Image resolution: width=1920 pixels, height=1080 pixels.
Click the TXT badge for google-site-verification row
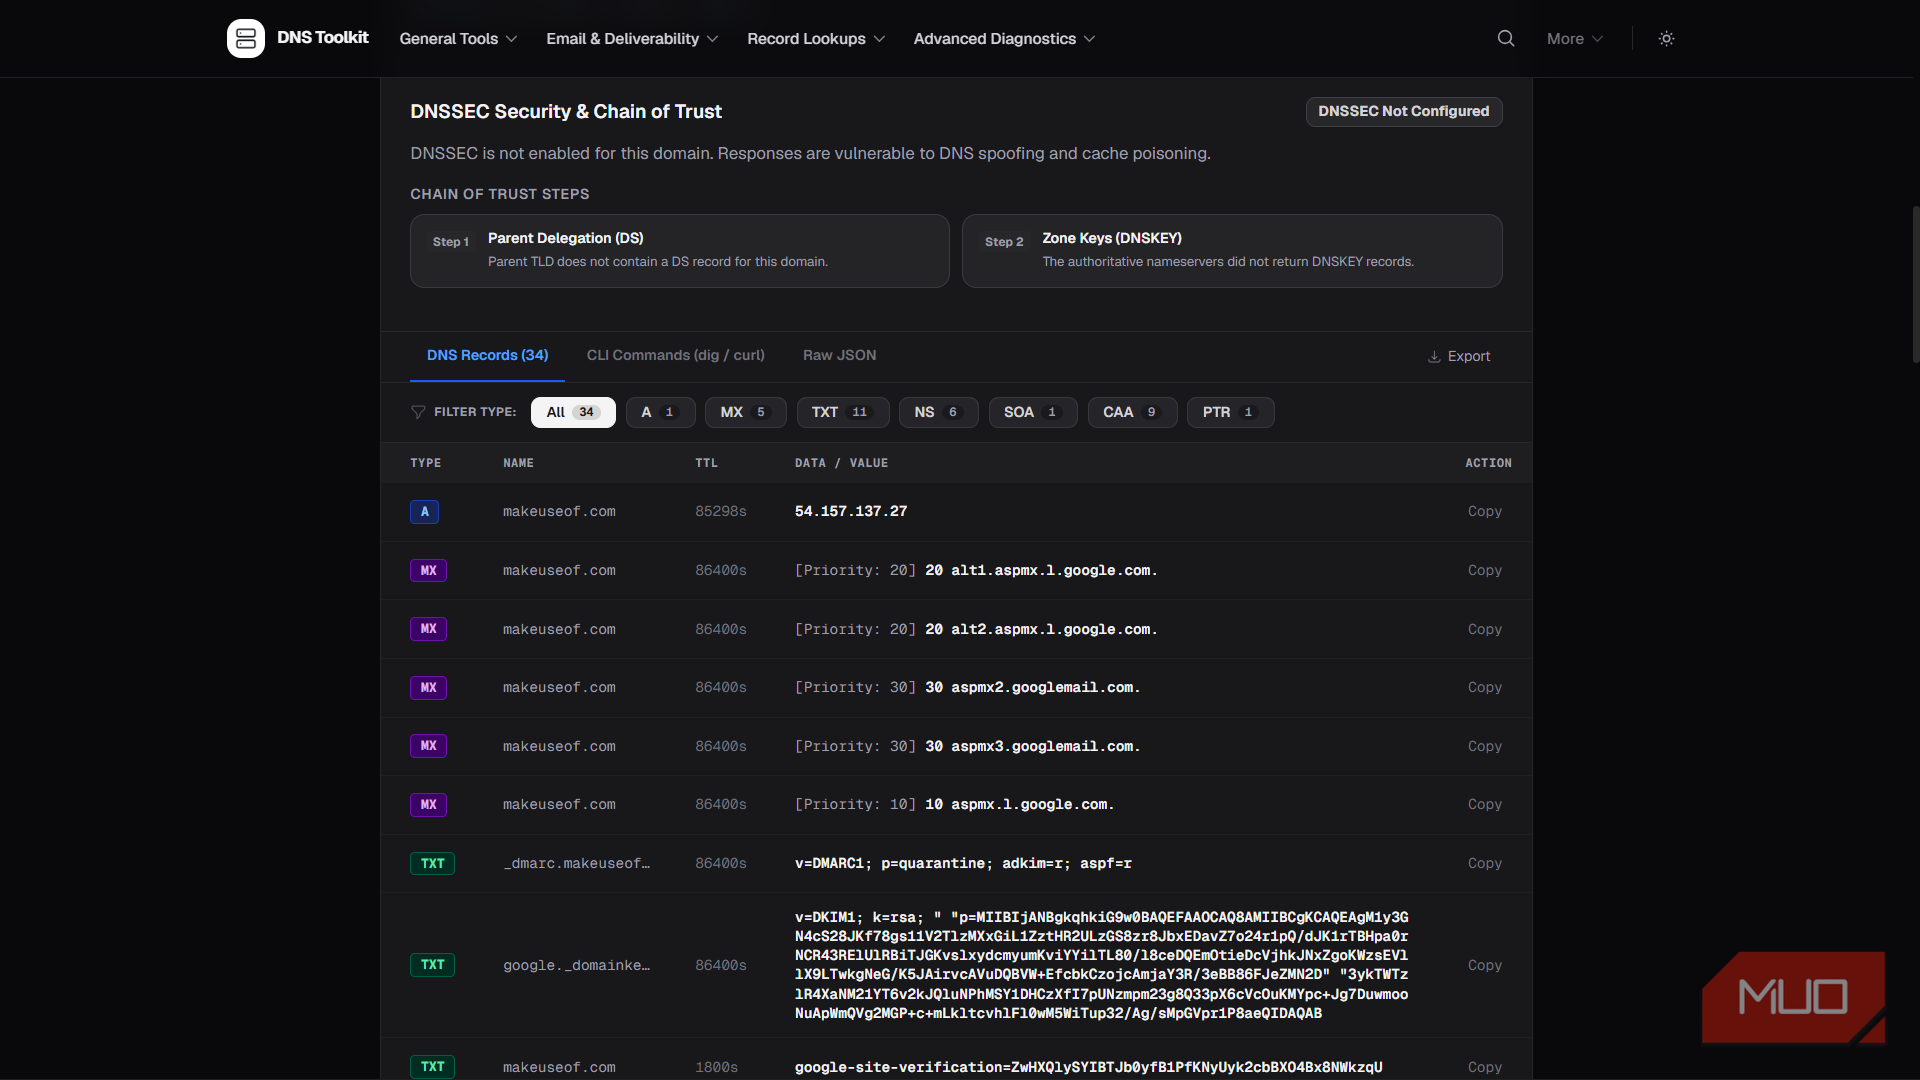(432, 1067)
